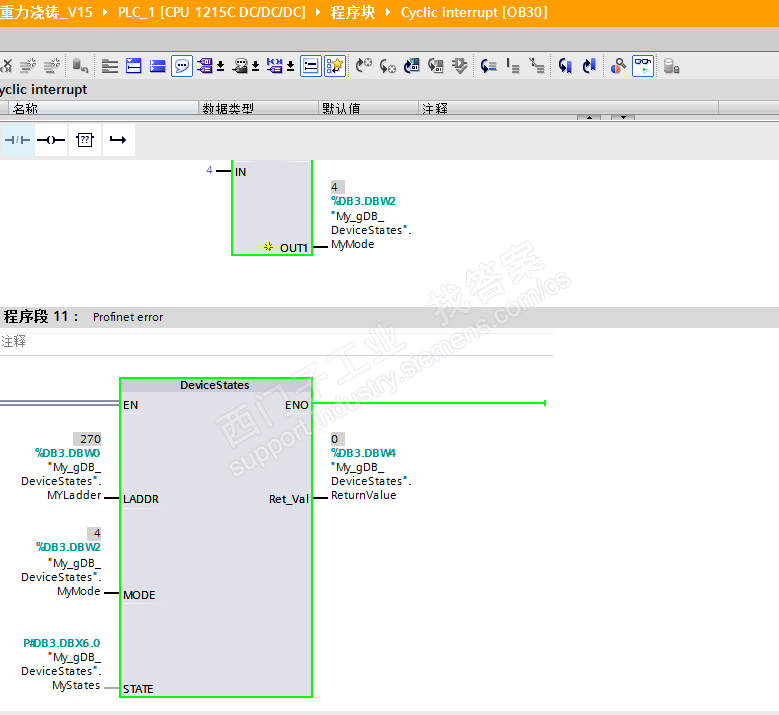Click the grey diagonal lines icon

[537, 66]
